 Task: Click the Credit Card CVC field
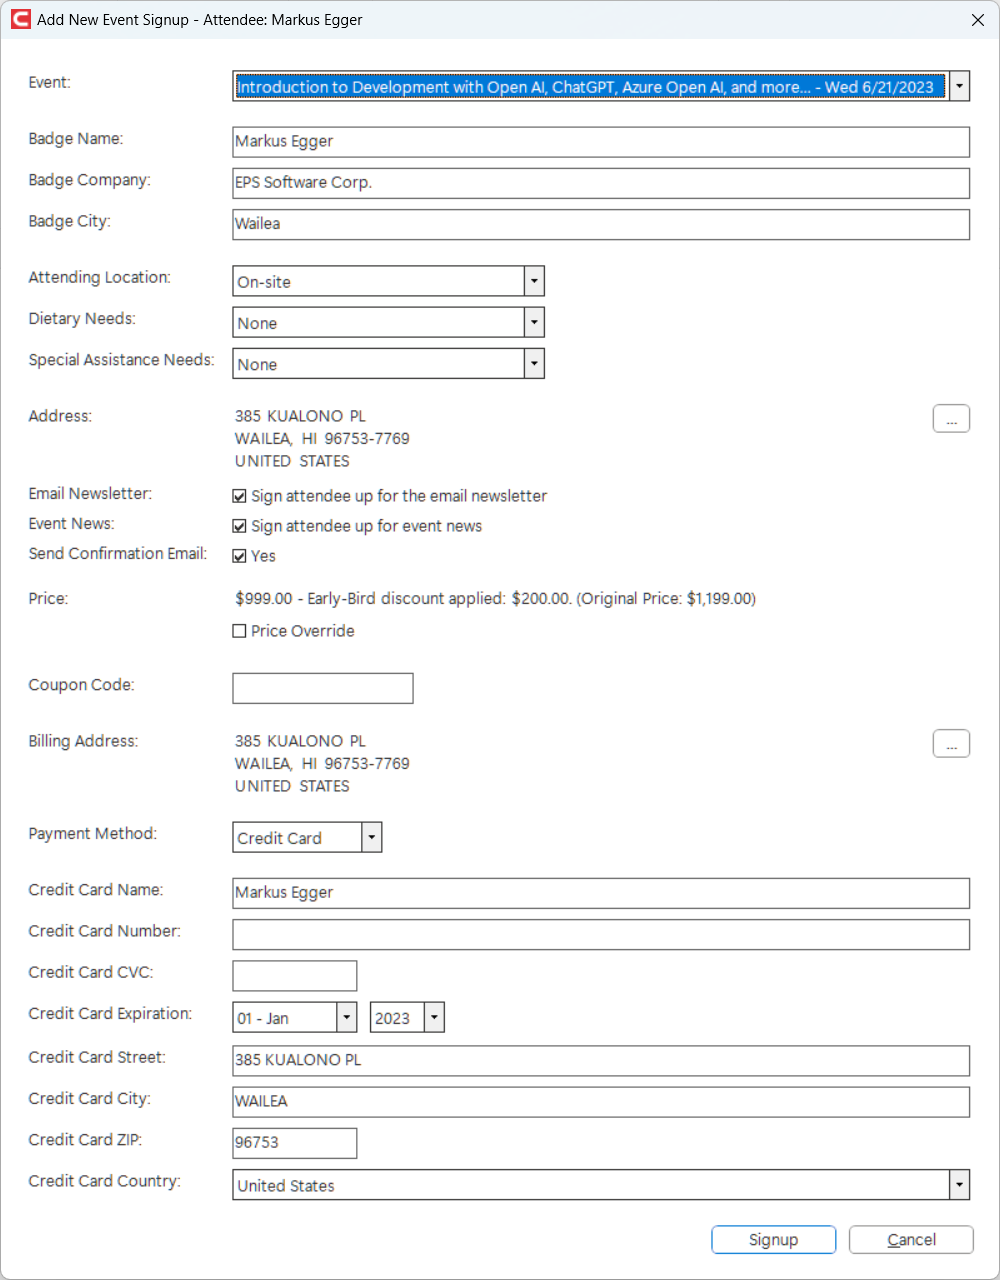click(x=295, y=975)
